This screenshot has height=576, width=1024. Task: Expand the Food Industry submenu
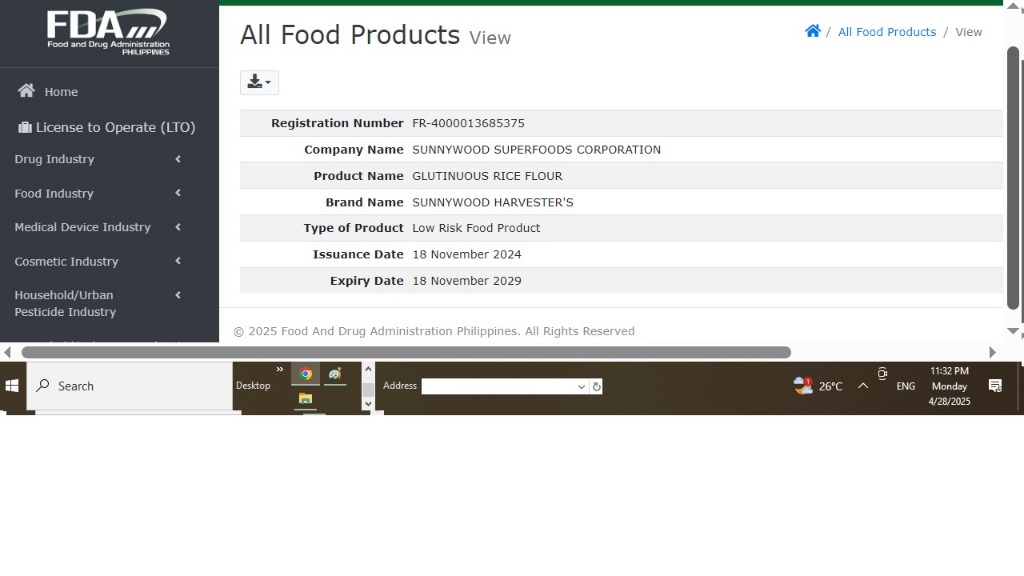(x=96, y=193)
